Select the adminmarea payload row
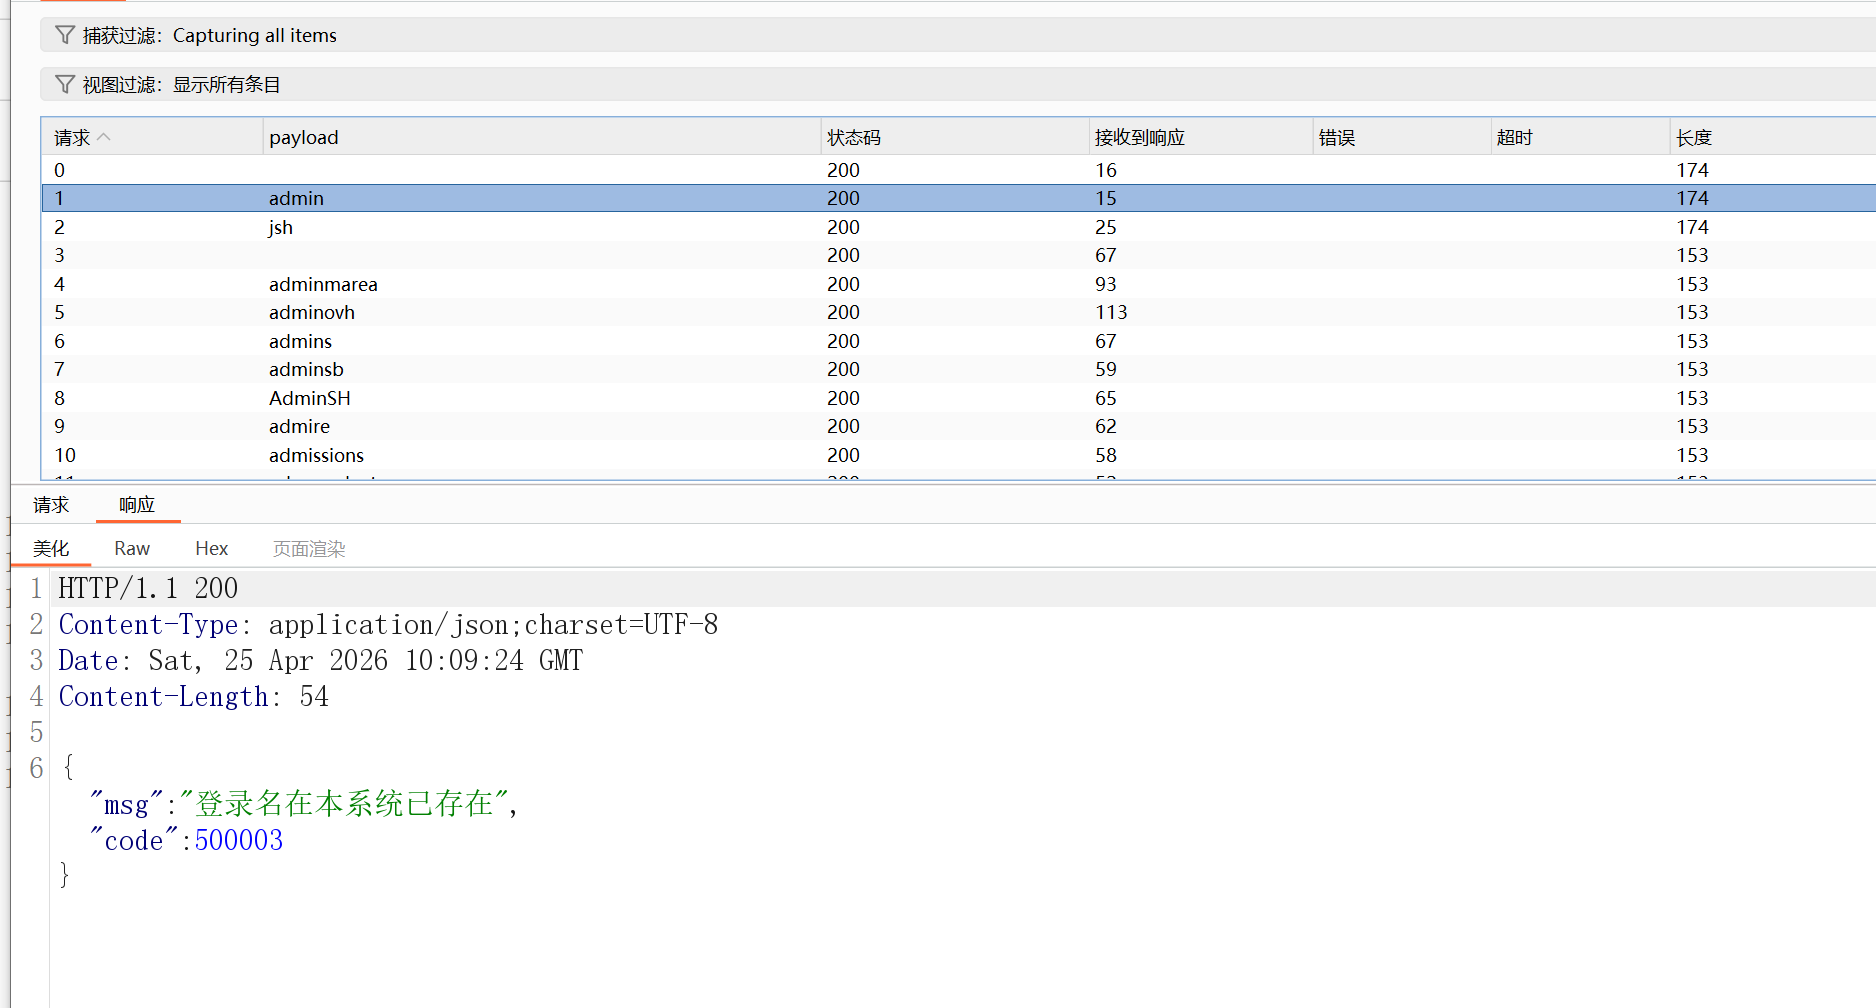Image resolution: width=1876 pixels, height=1008 pixels. point(958,284)
